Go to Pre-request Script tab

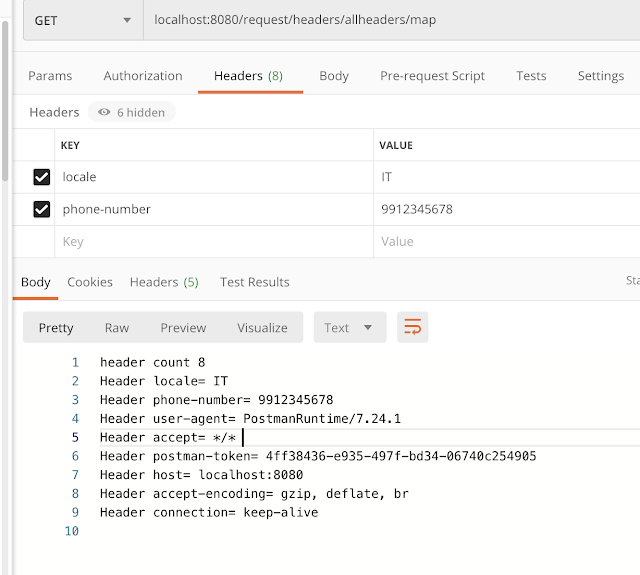(x=432, y=76)
